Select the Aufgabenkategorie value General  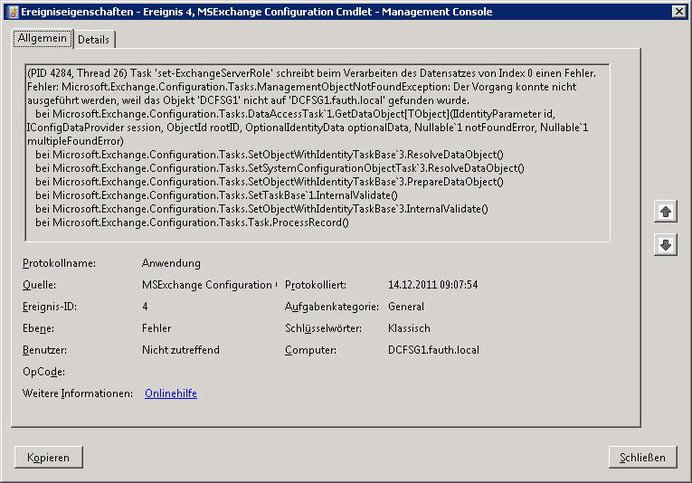[406, 306]
